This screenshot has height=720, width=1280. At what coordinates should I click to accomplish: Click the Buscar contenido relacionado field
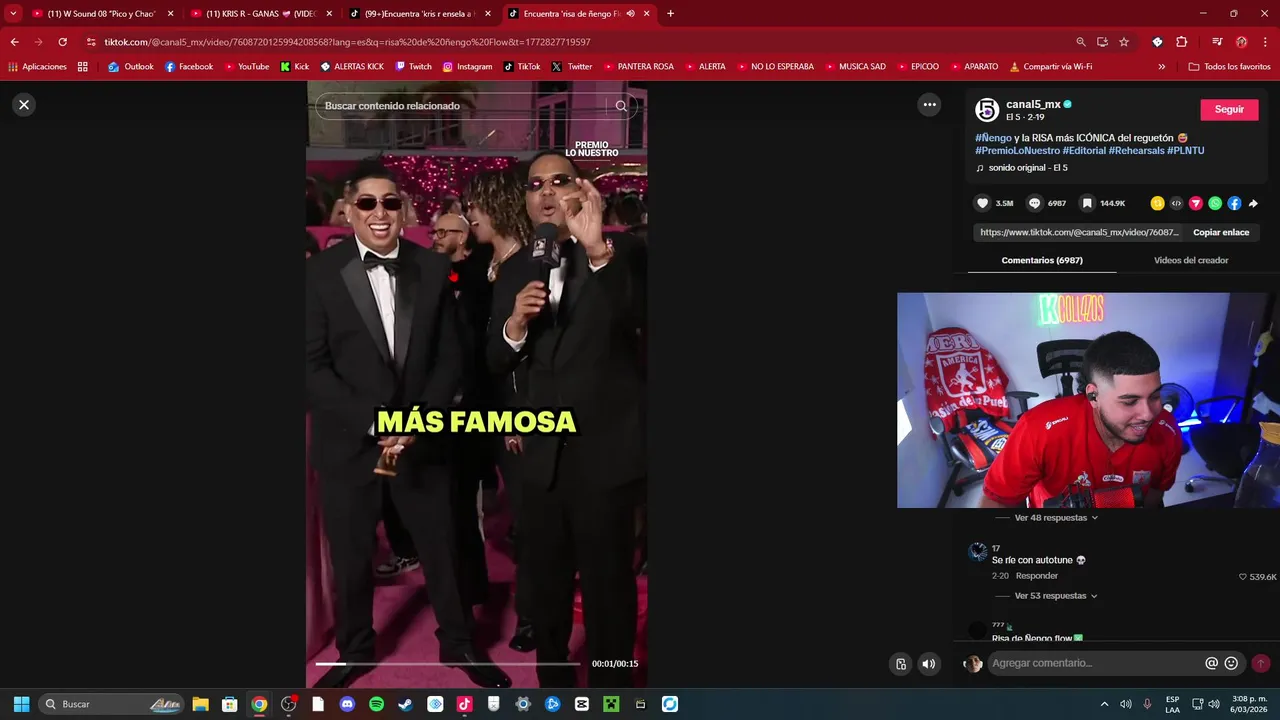[x=462, y=106]
